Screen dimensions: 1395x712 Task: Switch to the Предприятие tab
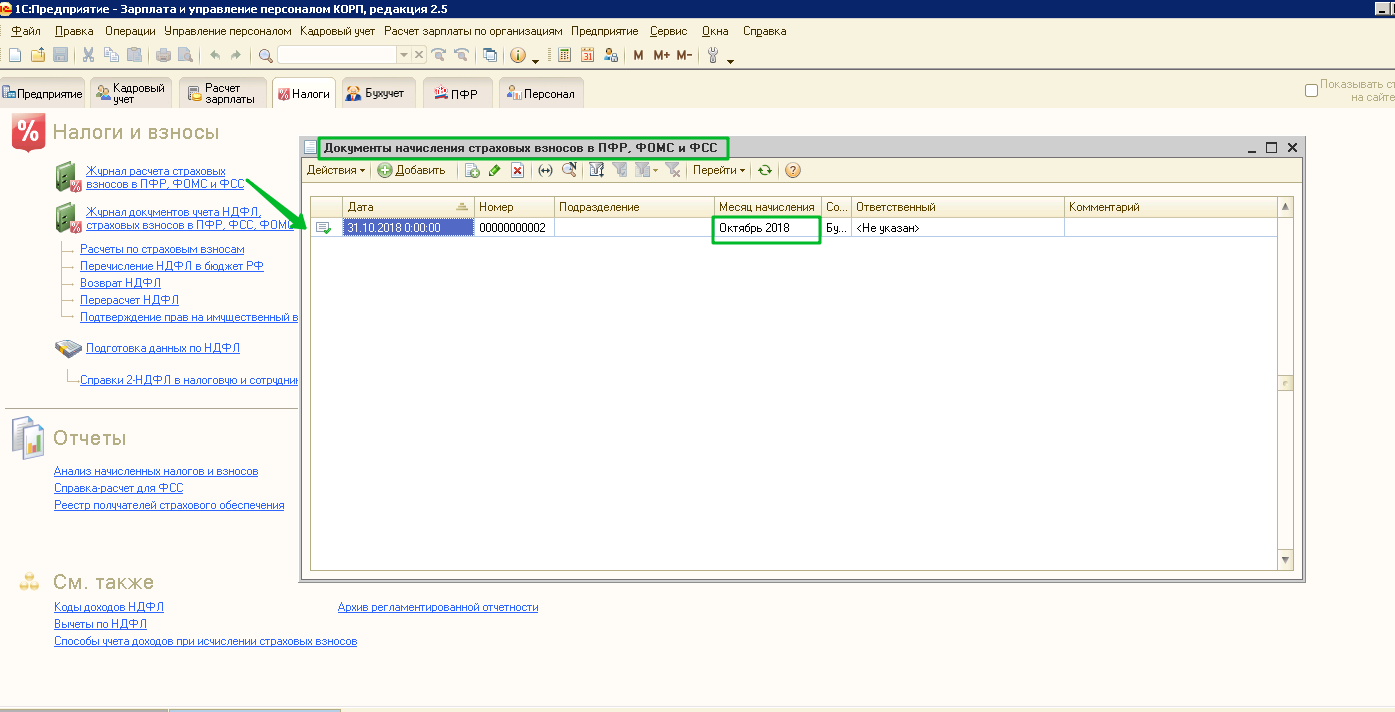tap(43, 94)
